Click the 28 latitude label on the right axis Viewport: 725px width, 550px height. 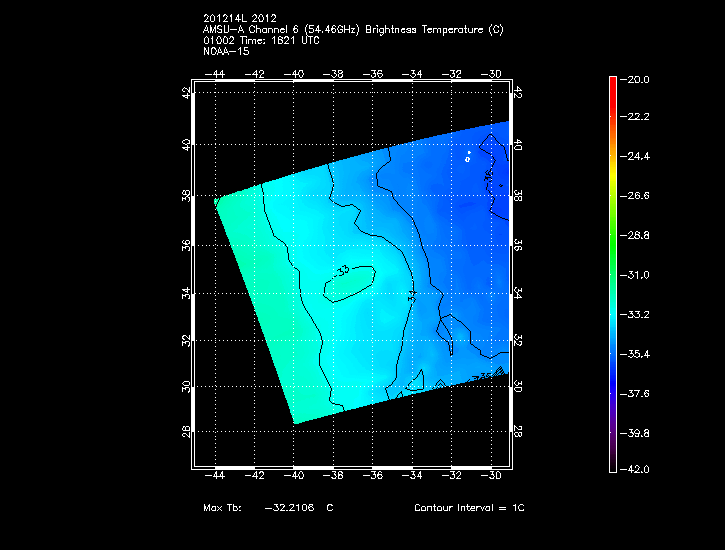click(518, 431)
